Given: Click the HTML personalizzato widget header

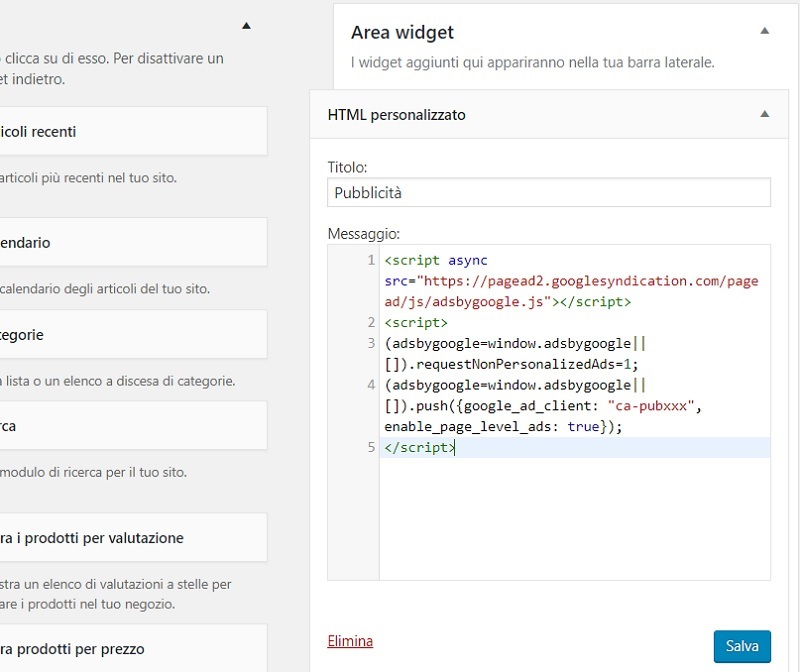Looking at the screenshot, I should (548, 114).
